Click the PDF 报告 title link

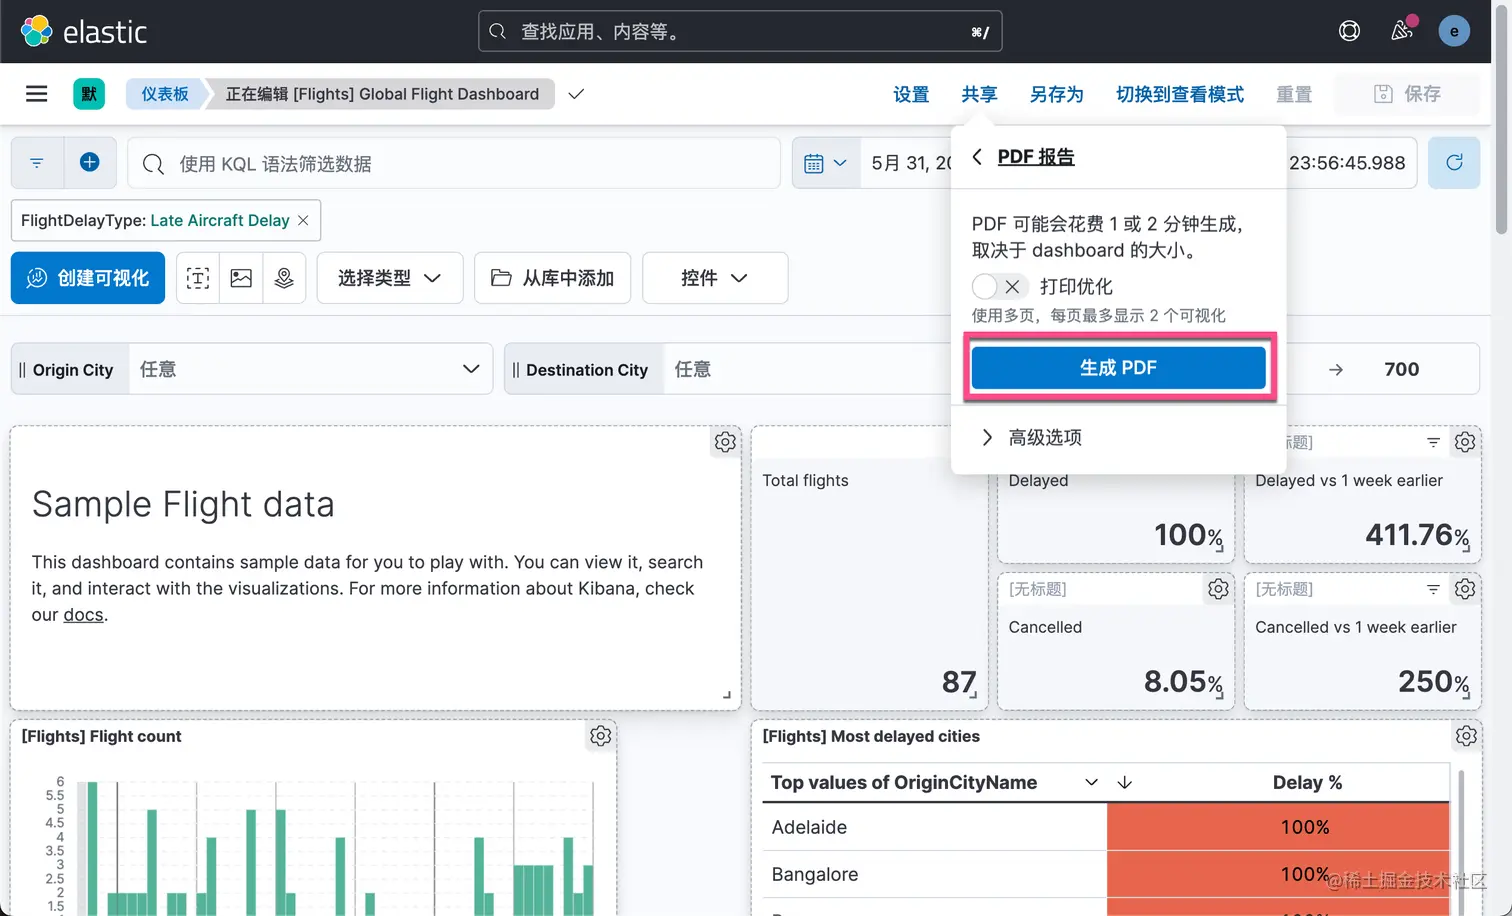(1036, 157)
